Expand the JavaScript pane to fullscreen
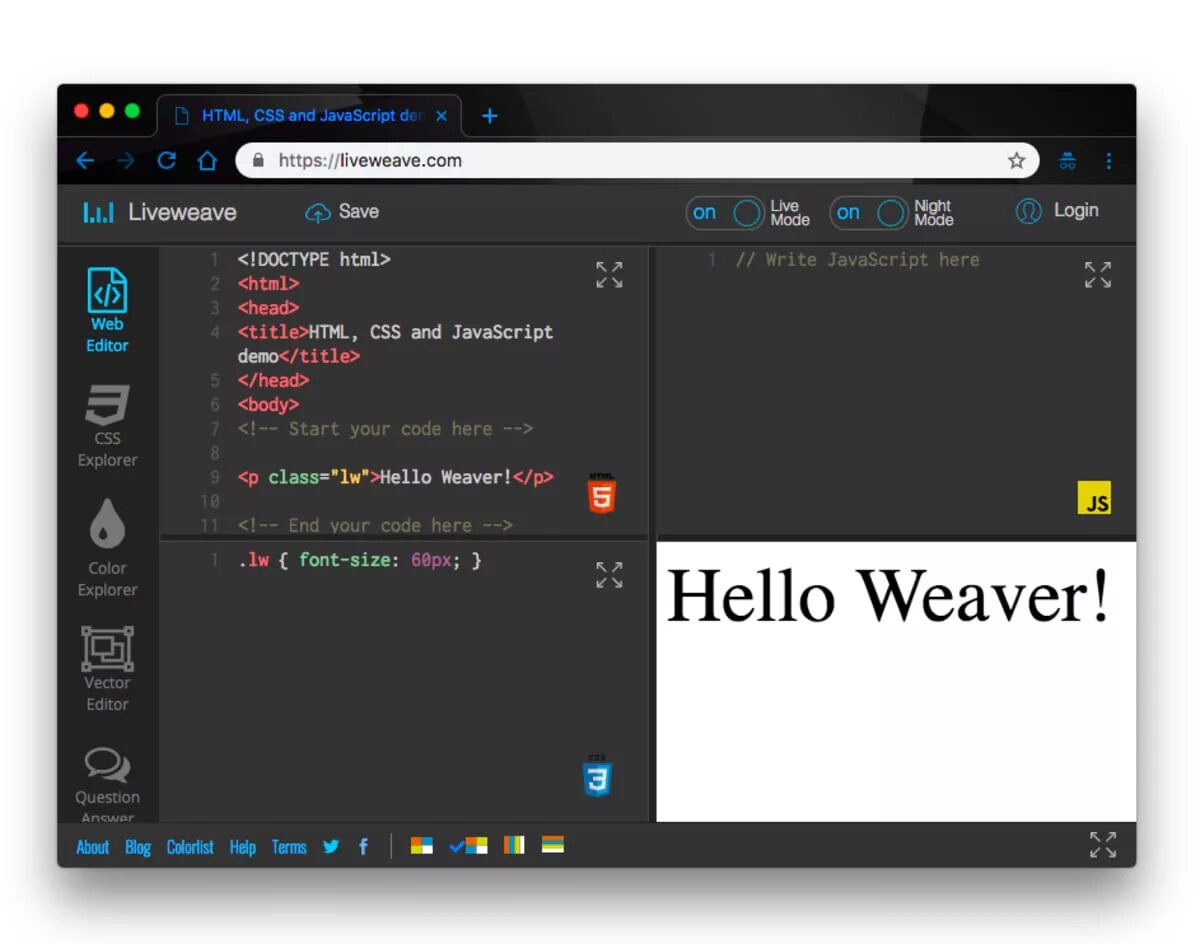Image resolution: width=1200 pixels, height=944 pixels. [1097, 275]
